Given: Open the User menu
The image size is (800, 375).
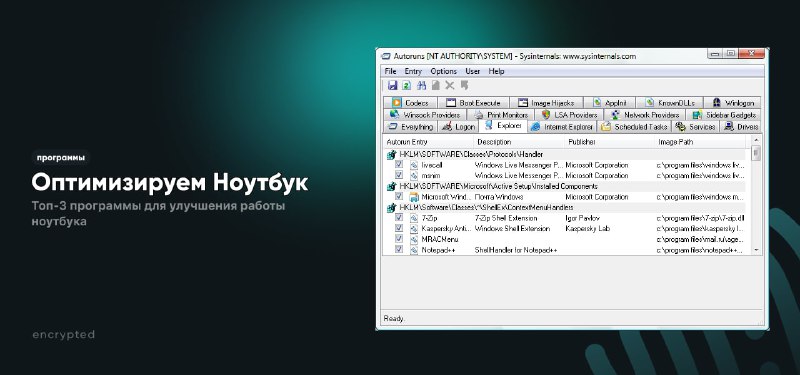Looking at the screenshot, I should tap(472, 71).
